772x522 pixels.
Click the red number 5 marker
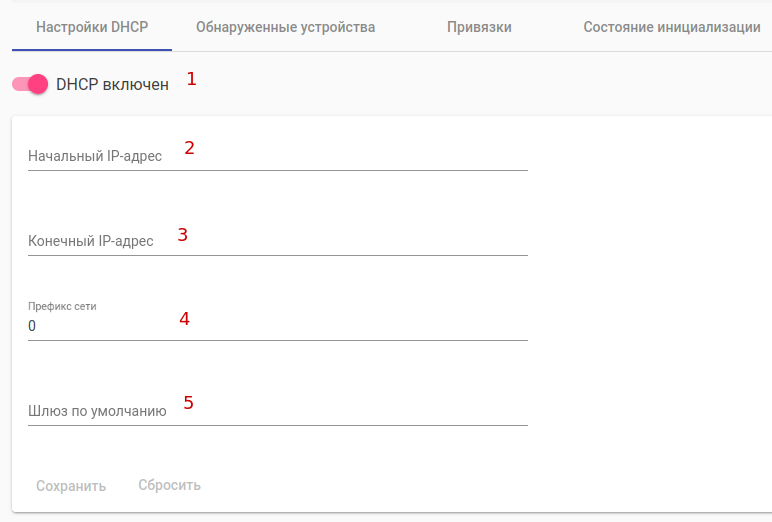[x=188, y=403]
